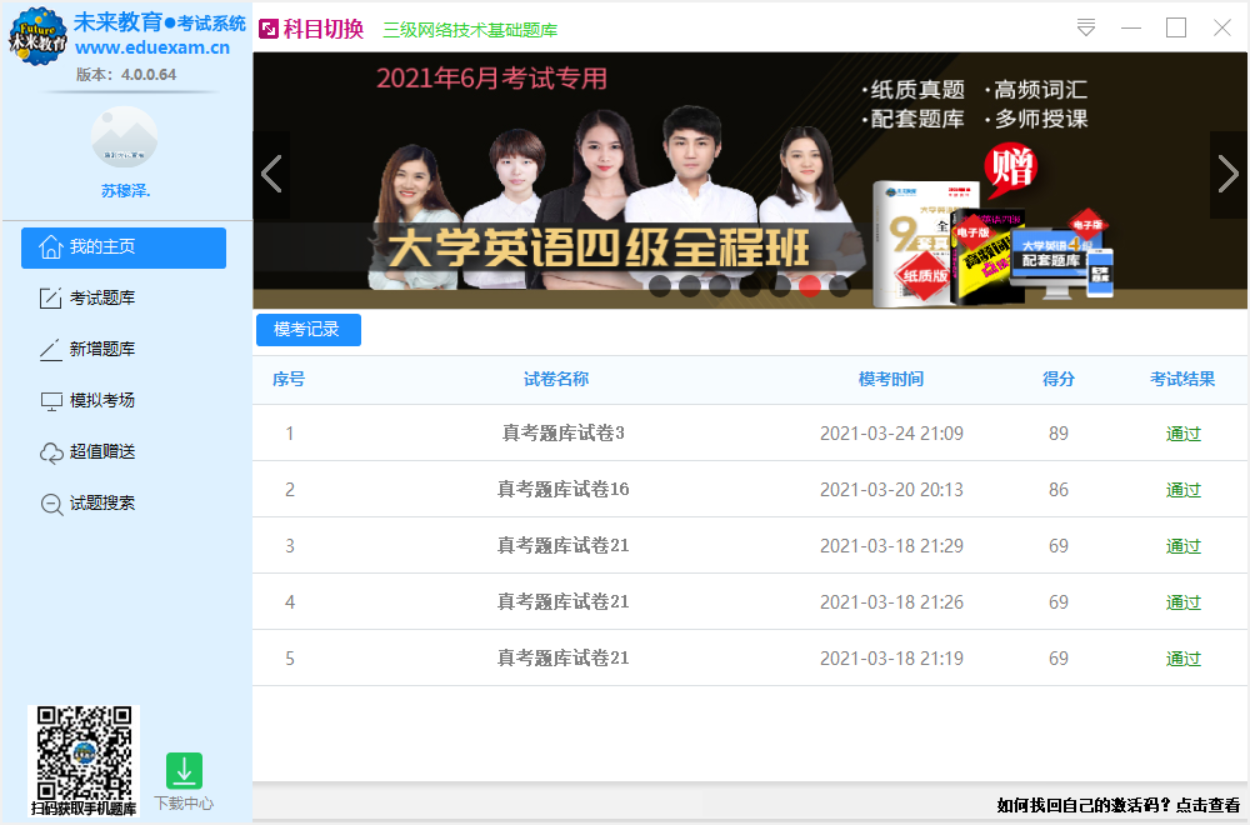Click the 大学英语四级全程班 banner image
The height and width of the screenshot is (825, 1250).
[750, 180]
